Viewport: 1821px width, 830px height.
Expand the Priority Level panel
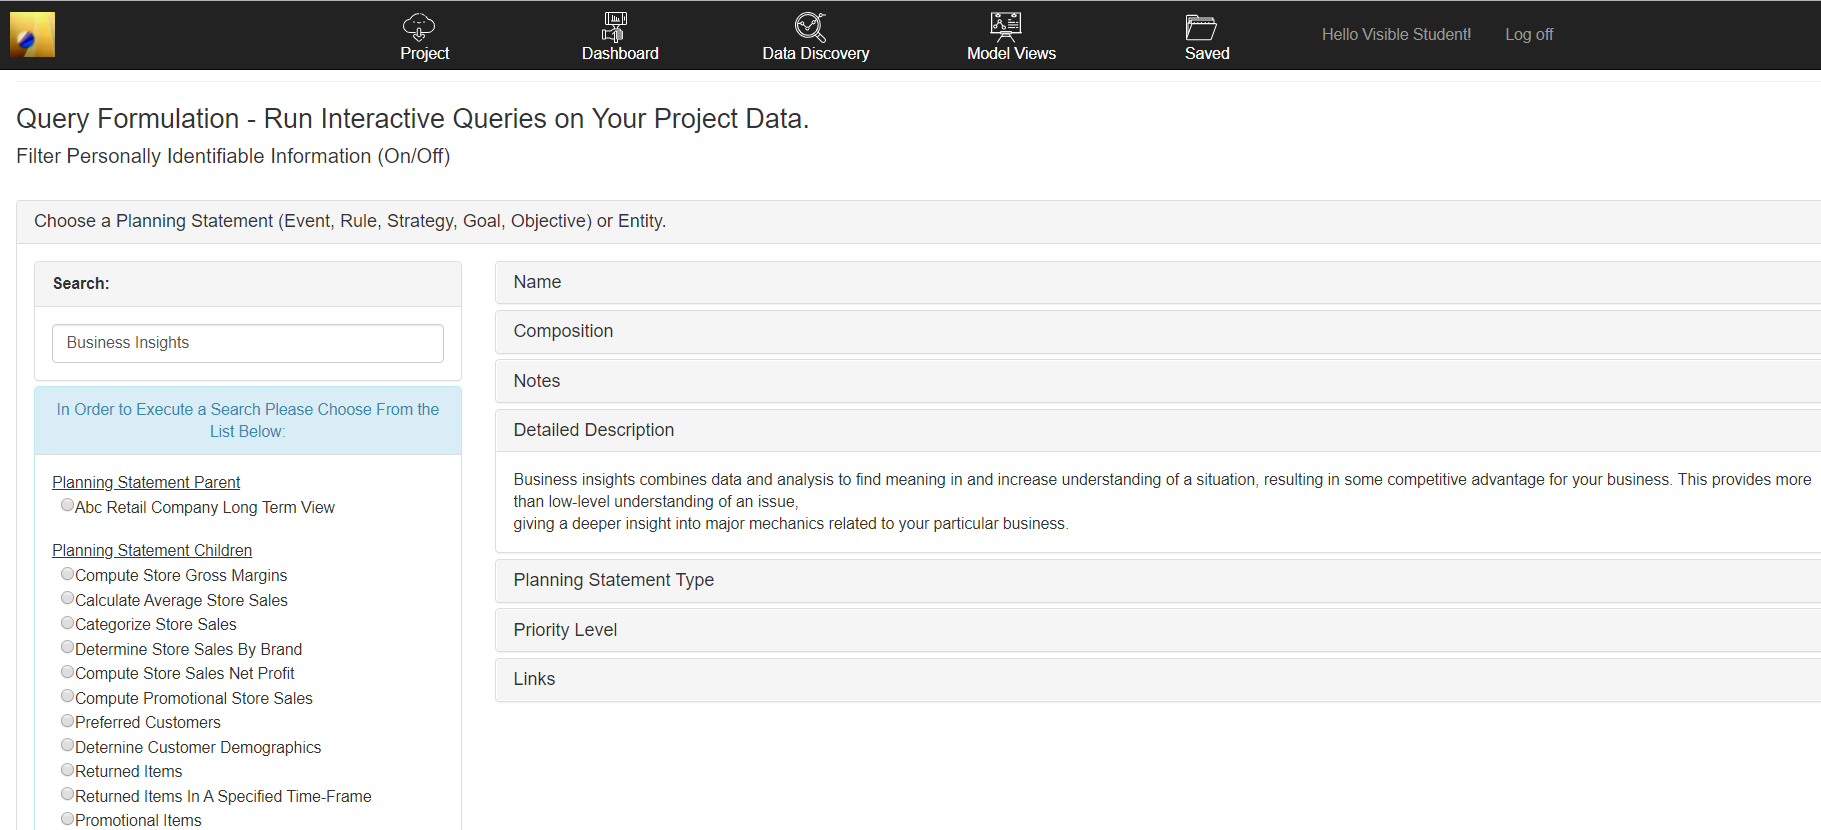click(x=1158, y=631)
